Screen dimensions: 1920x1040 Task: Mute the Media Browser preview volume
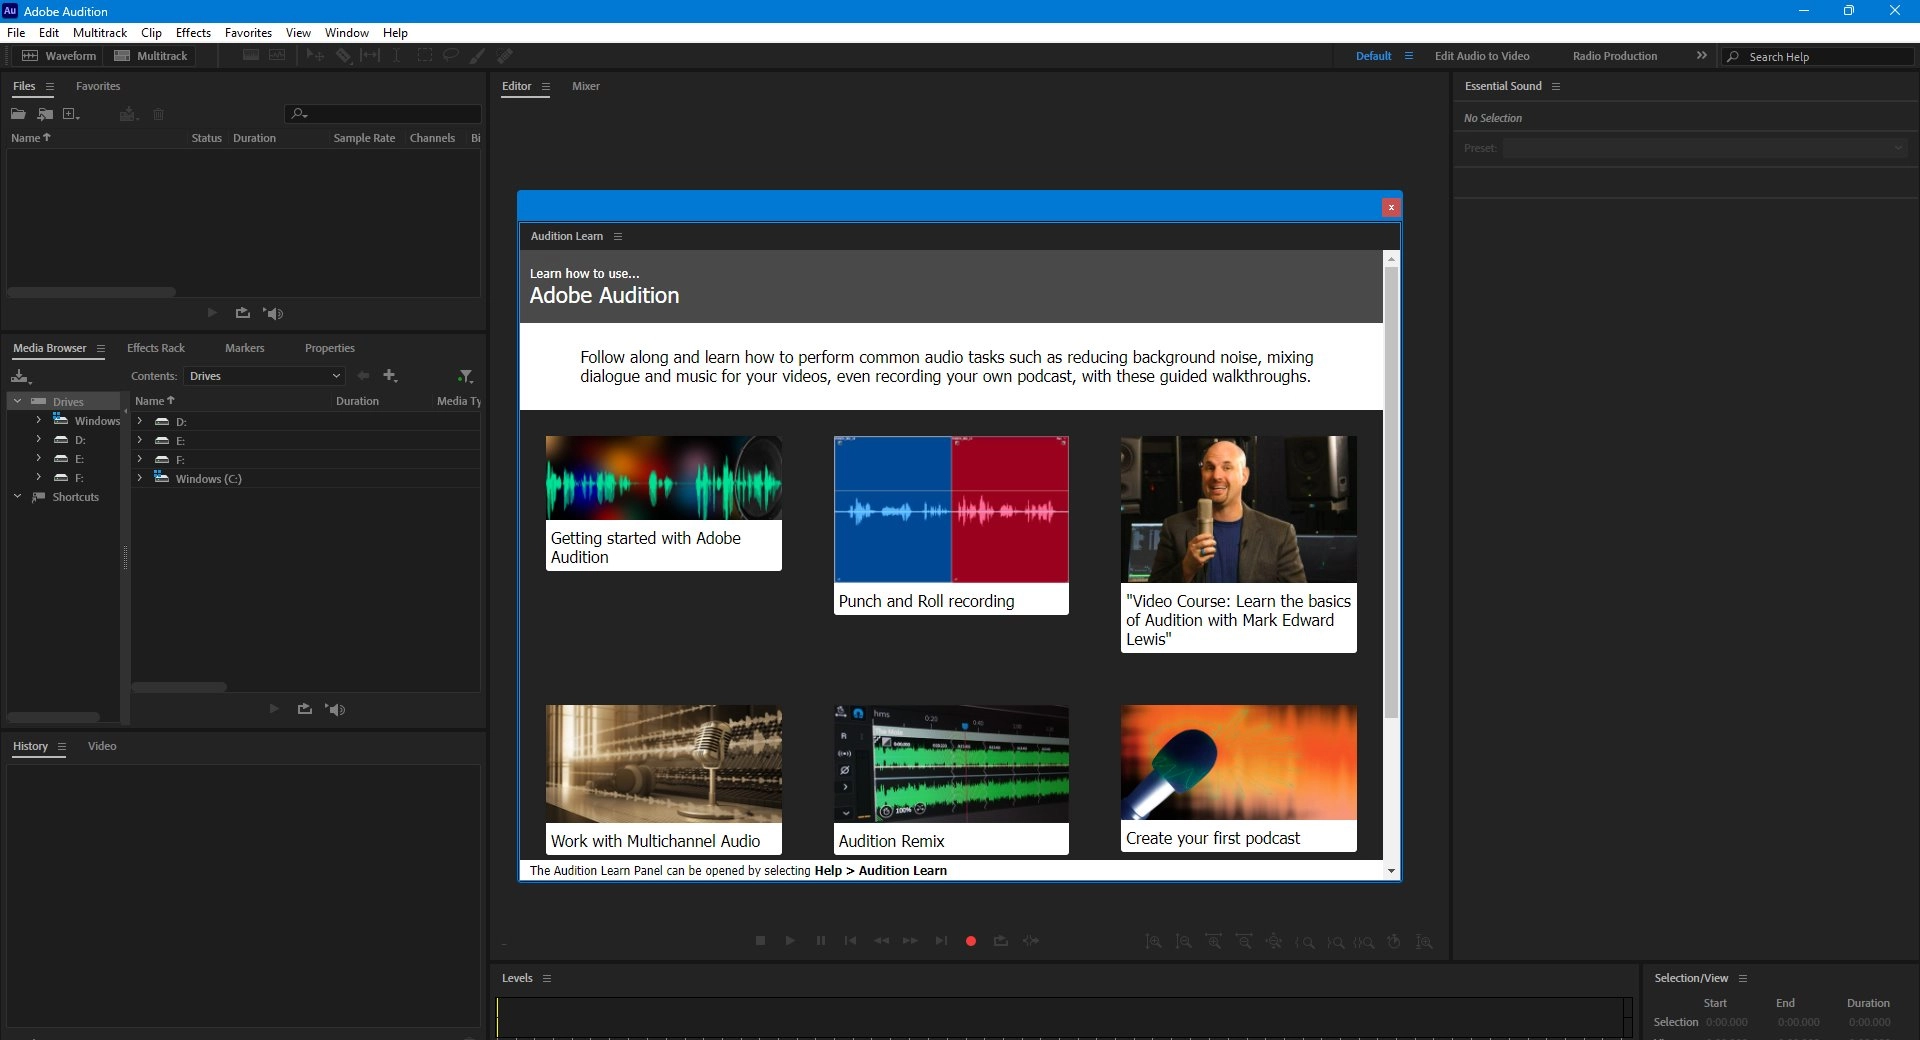[335, 710]
